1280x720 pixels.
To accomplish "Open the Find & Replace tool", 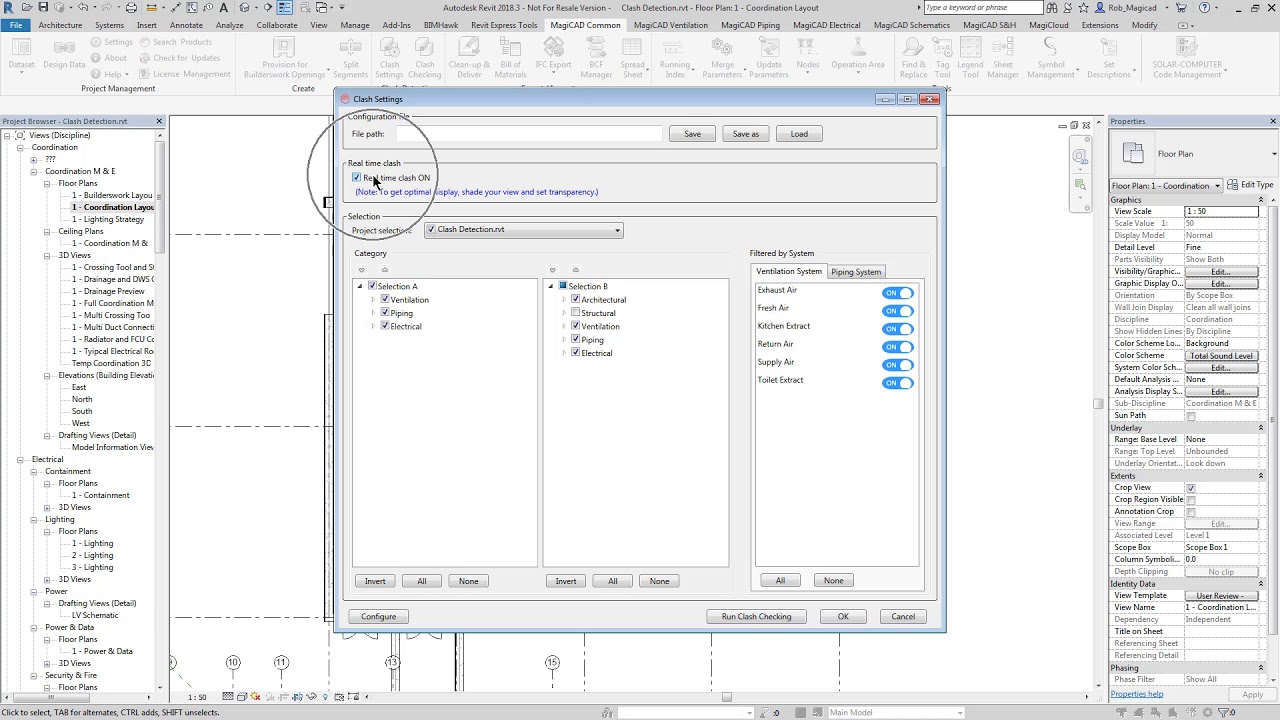I will click(x=913, y=59).
